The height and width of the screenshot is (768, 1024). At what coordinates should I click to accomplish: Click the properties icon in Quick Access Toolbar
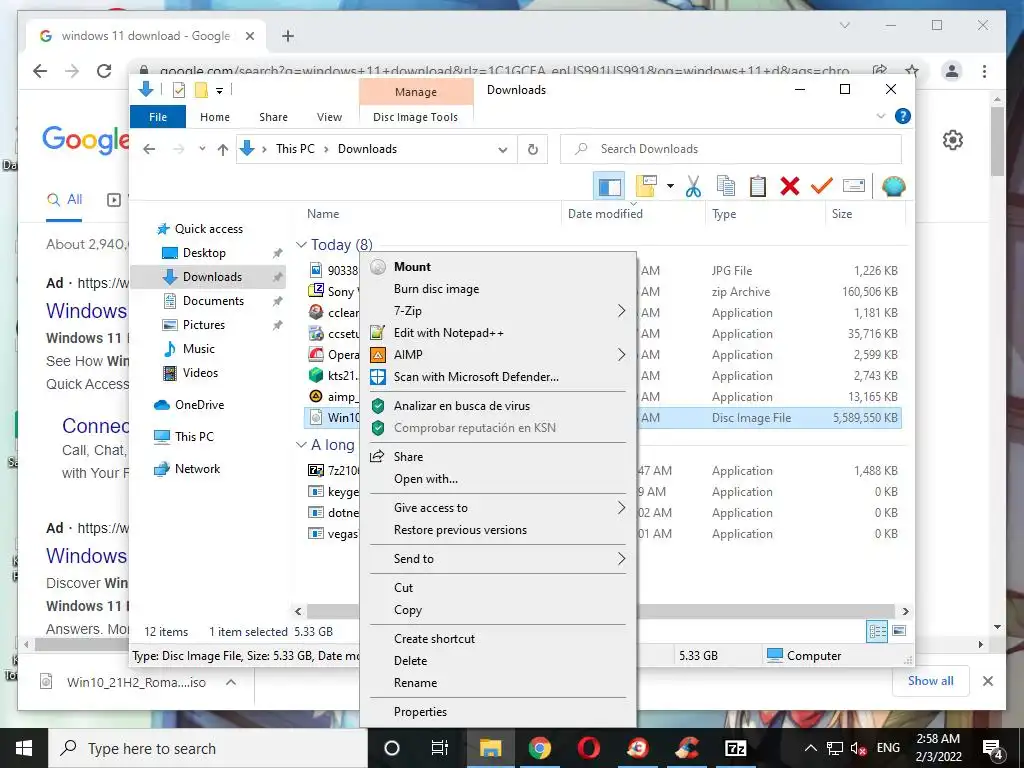coord(178,90)
